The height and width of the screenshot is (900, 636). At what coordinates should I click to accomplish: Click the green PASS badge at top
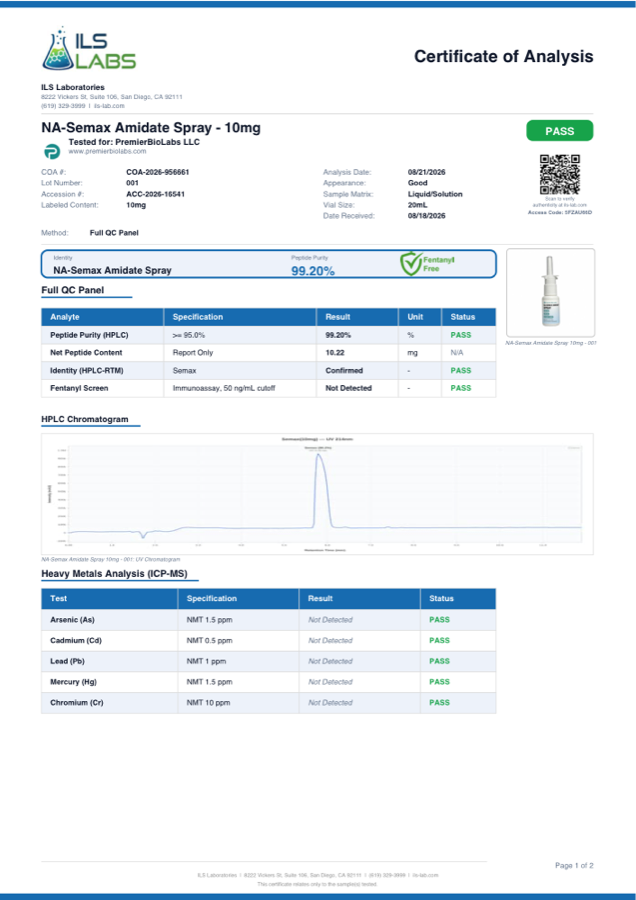(x=560, y=131)
